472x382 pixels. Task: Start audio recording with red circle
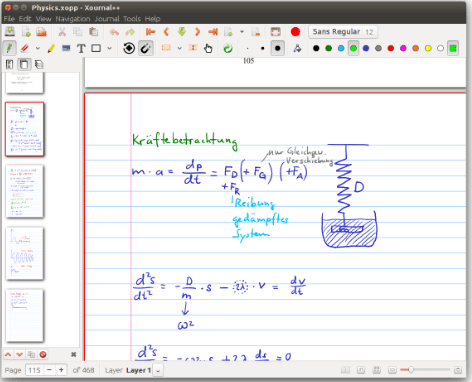tap(295, 32)
